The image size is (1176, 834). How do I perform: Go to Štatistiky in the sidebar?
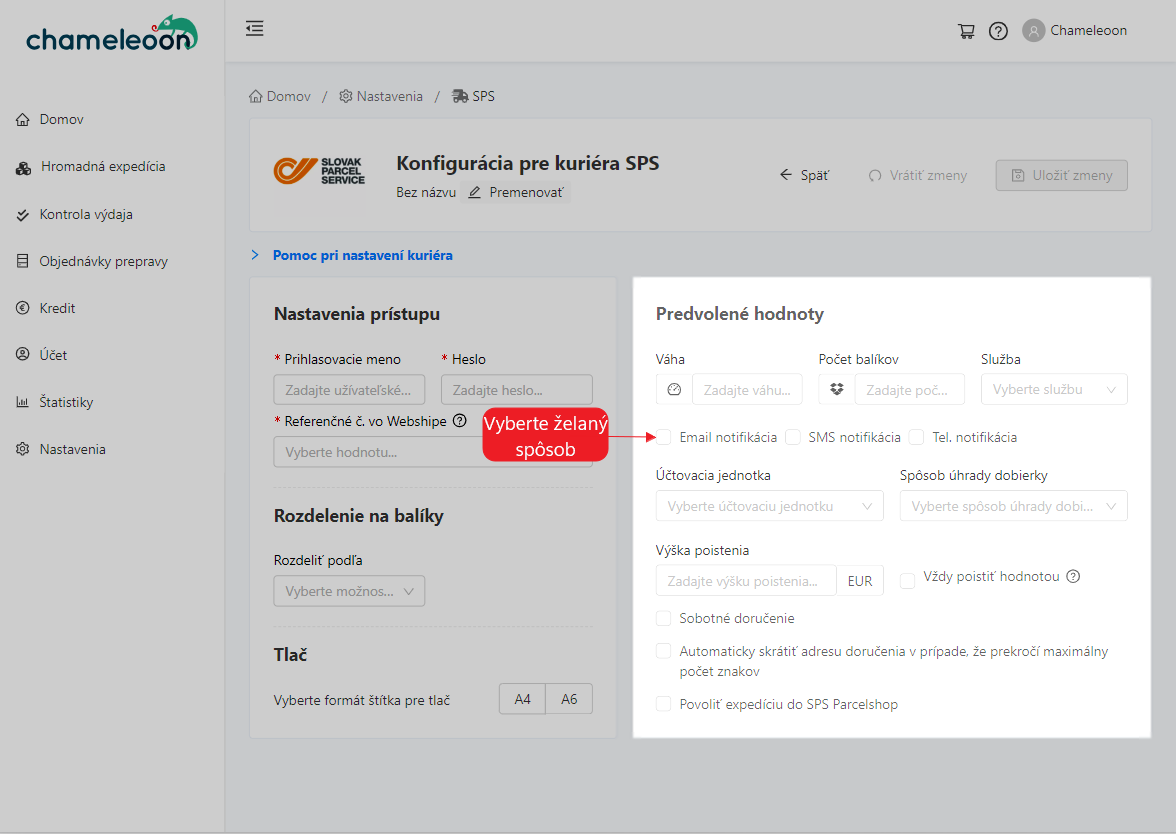coord(66,402)
